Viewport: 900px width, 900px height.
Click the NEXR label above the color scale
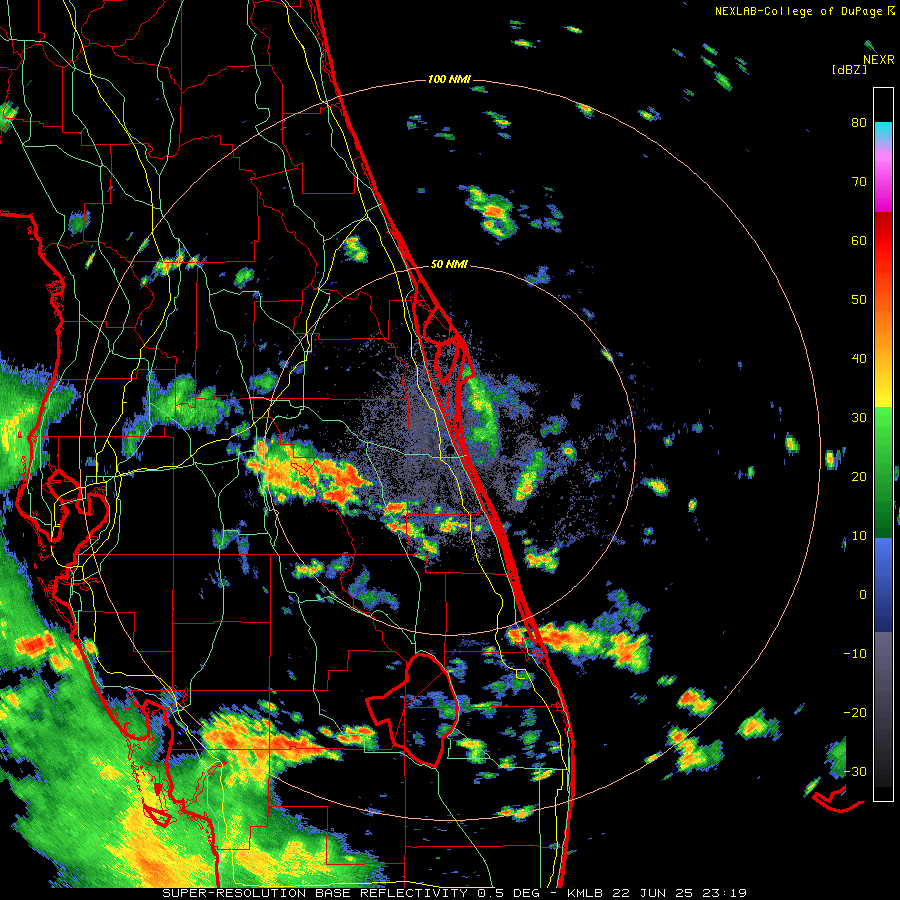tap(879, 60)
